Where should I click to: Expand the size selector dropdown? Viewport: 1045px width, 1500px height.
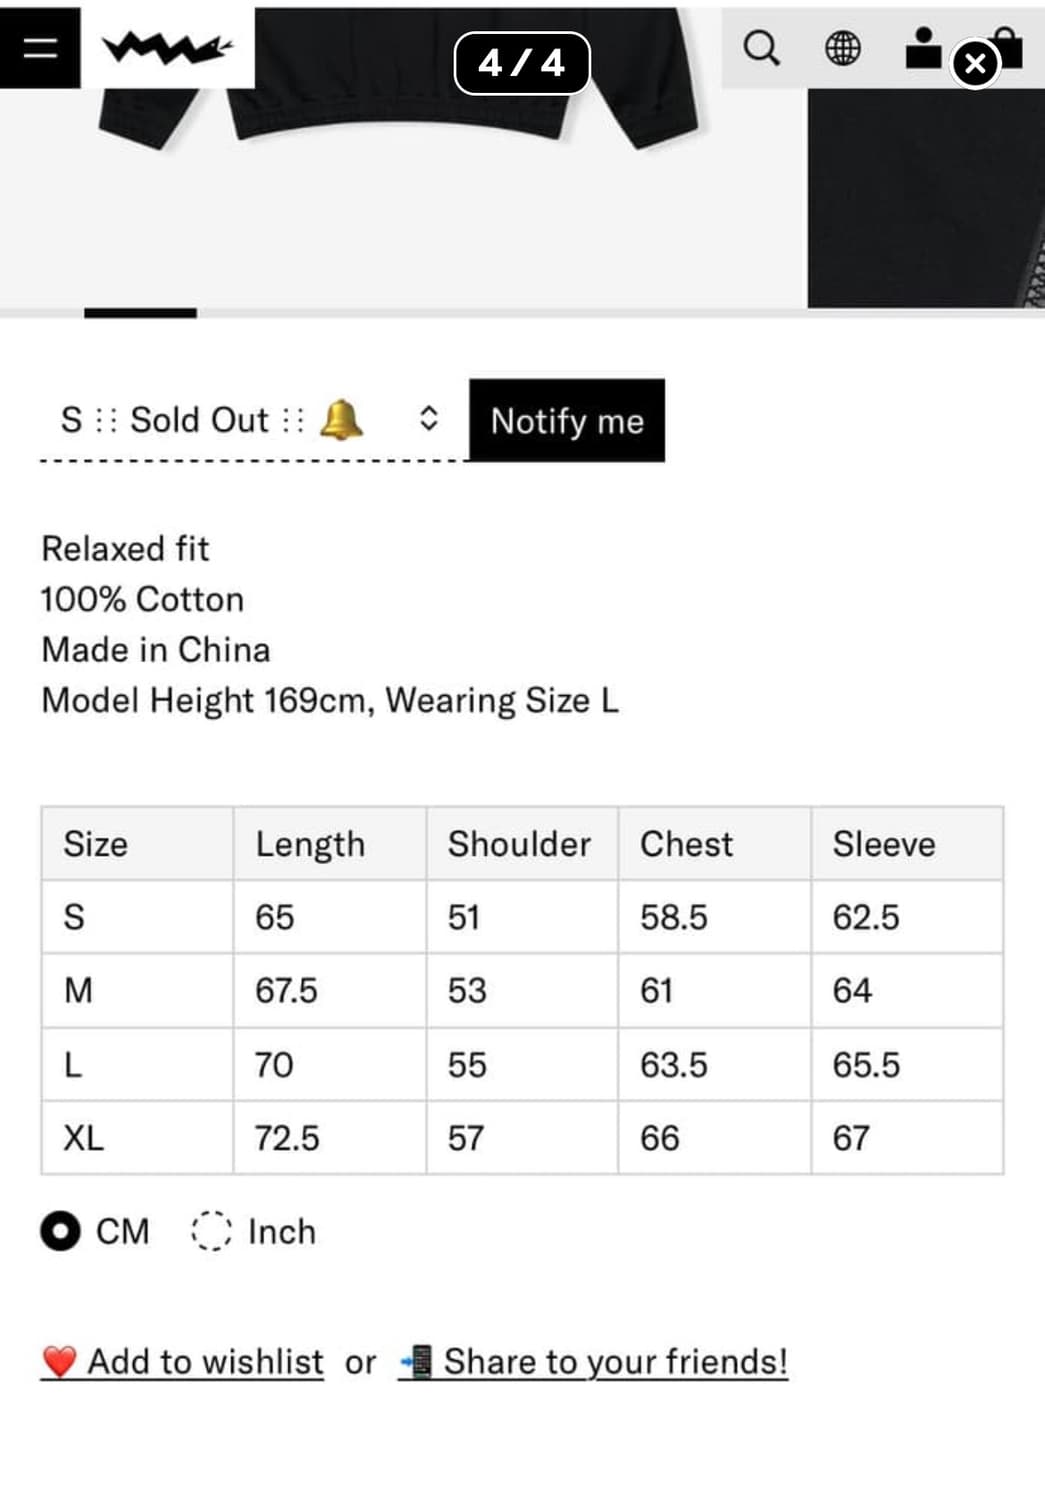pyautogui.click(x=250, y=420)
